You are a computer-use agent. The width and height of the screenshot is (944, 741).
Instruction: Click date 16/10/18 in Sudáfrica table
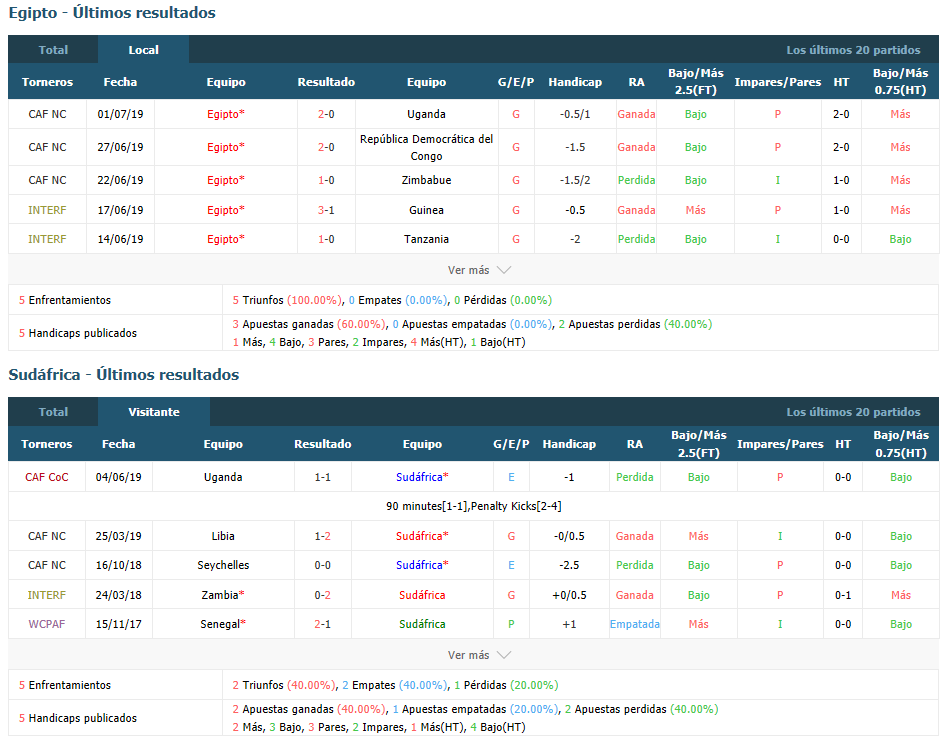[119, 565]
